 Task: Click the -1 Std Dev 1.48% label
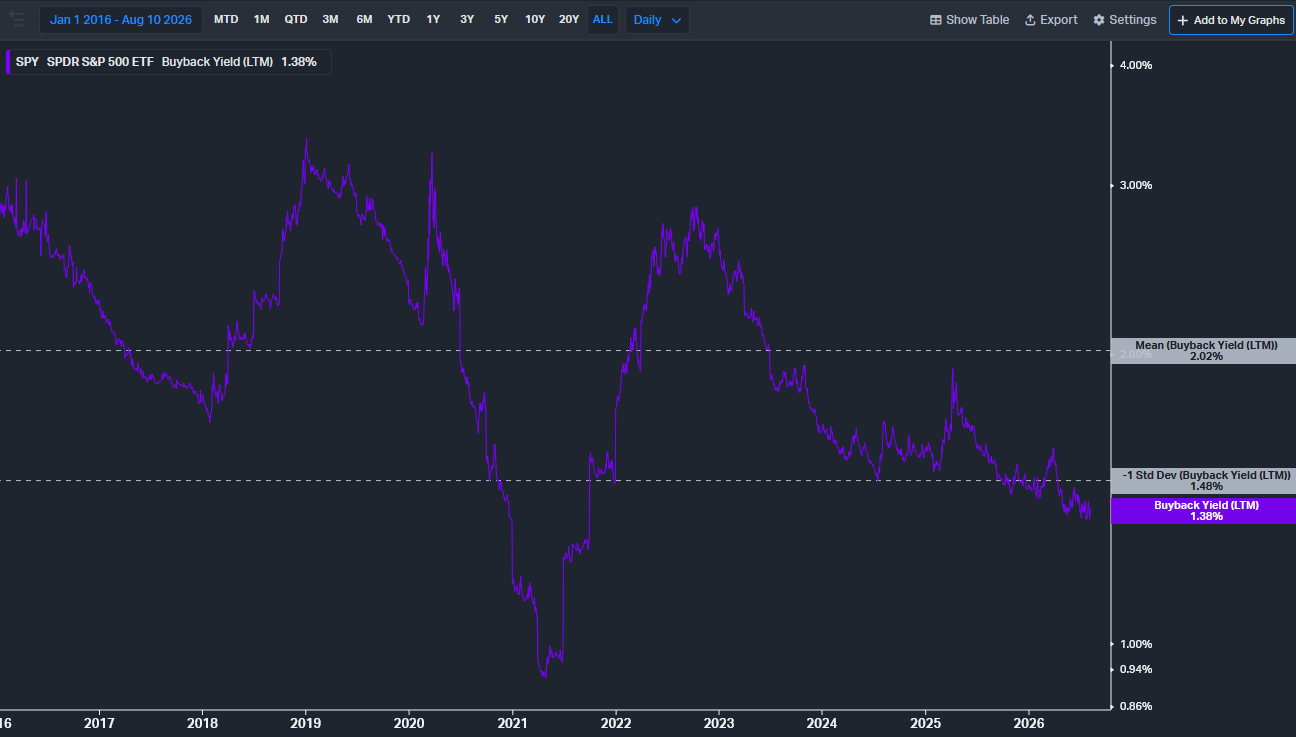[x=1206, y=480]
